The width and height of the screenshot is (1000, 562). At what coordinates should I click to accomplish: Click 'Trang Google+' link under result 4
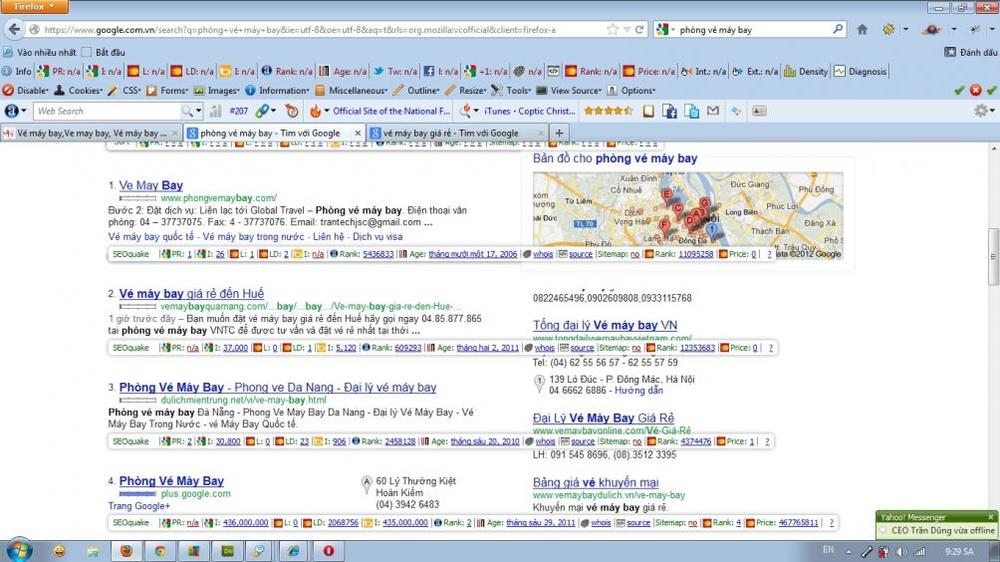point(139,506)
